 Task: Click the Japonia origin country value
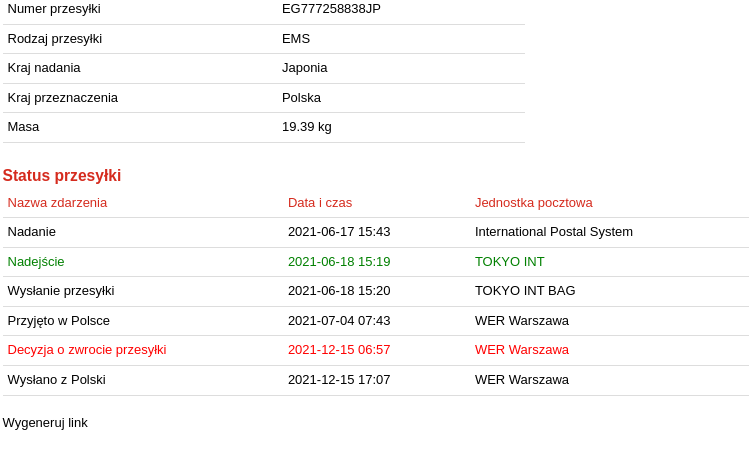(x=304, y=68)
